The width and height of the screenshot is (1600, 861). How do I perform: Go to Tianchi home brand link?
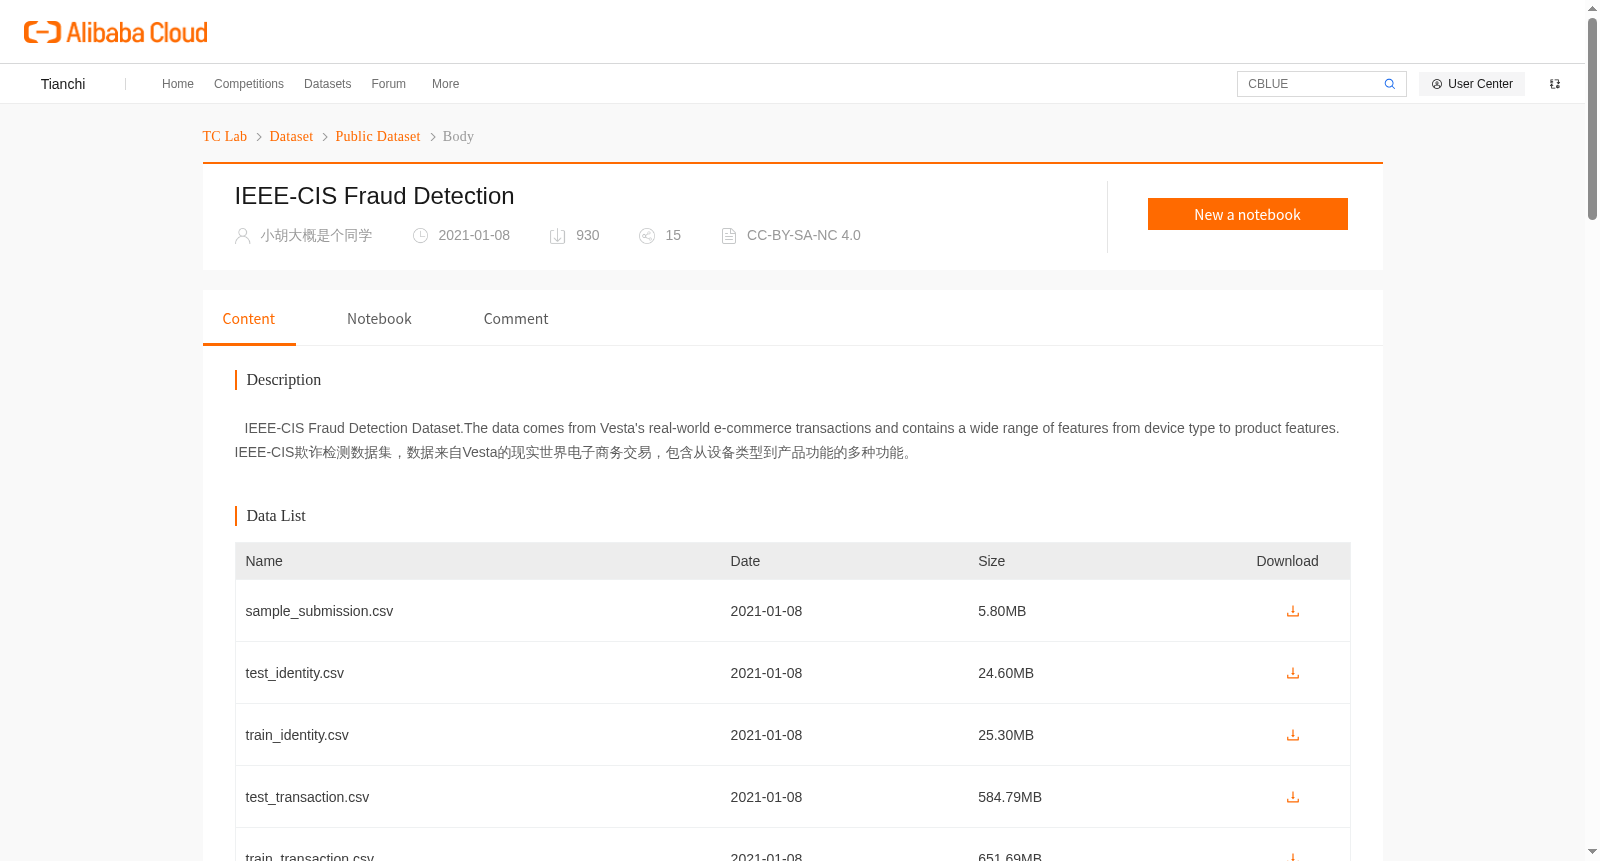tap(63, 84)
